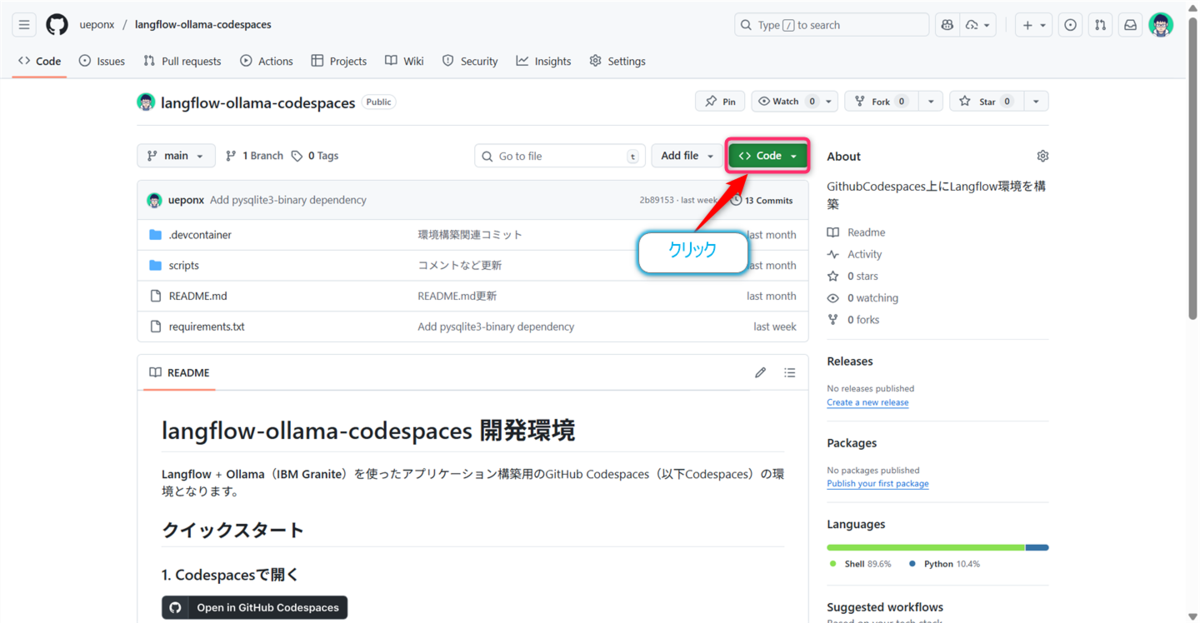Open the Projects tab

pyautogui.click(x=339, y=61)
